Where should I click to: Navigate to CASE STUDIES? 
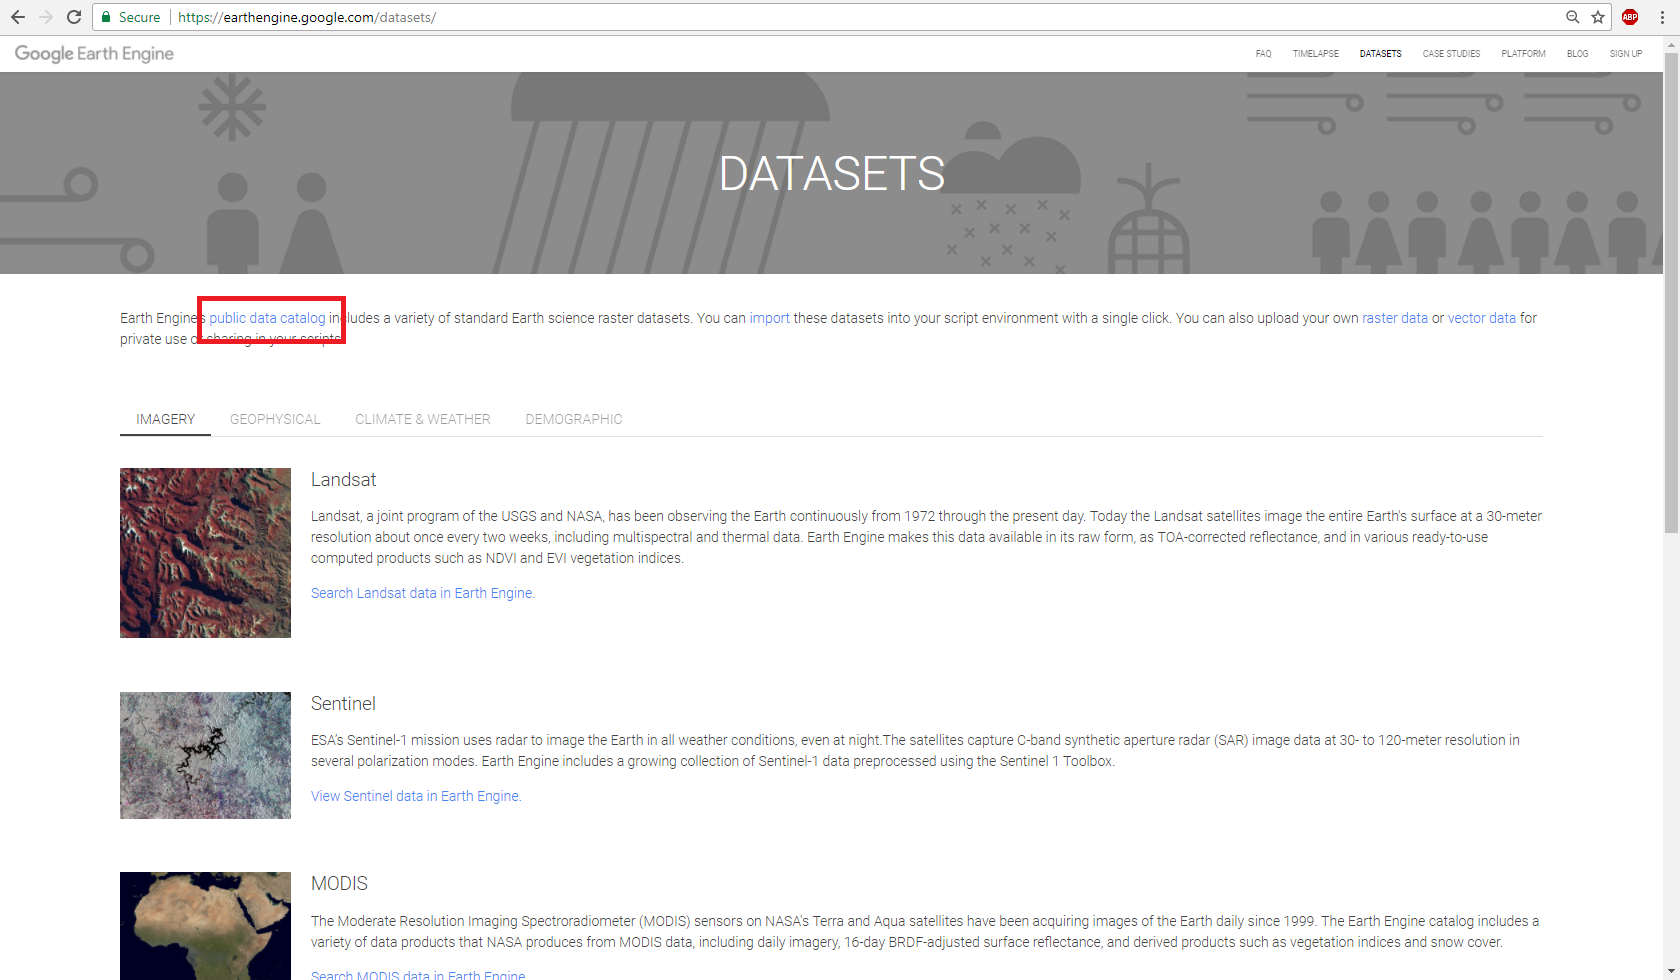click(1451, 54)
